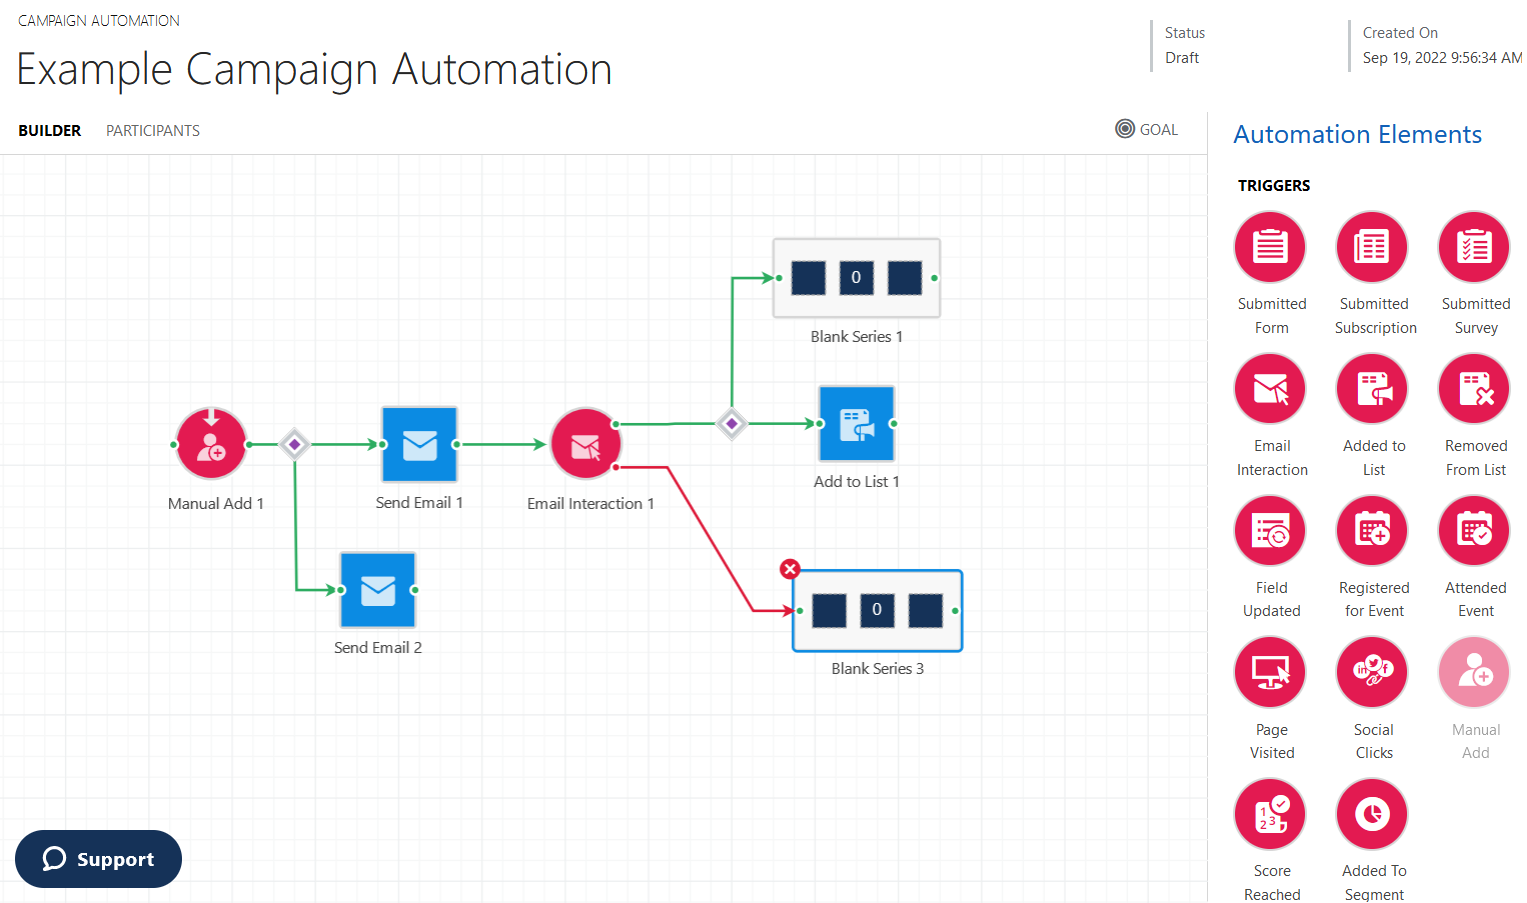The width and height of the screenshot is (1527, 903).
Task: Select the Registered for Event trigger icon
Action: point(1372,531)
